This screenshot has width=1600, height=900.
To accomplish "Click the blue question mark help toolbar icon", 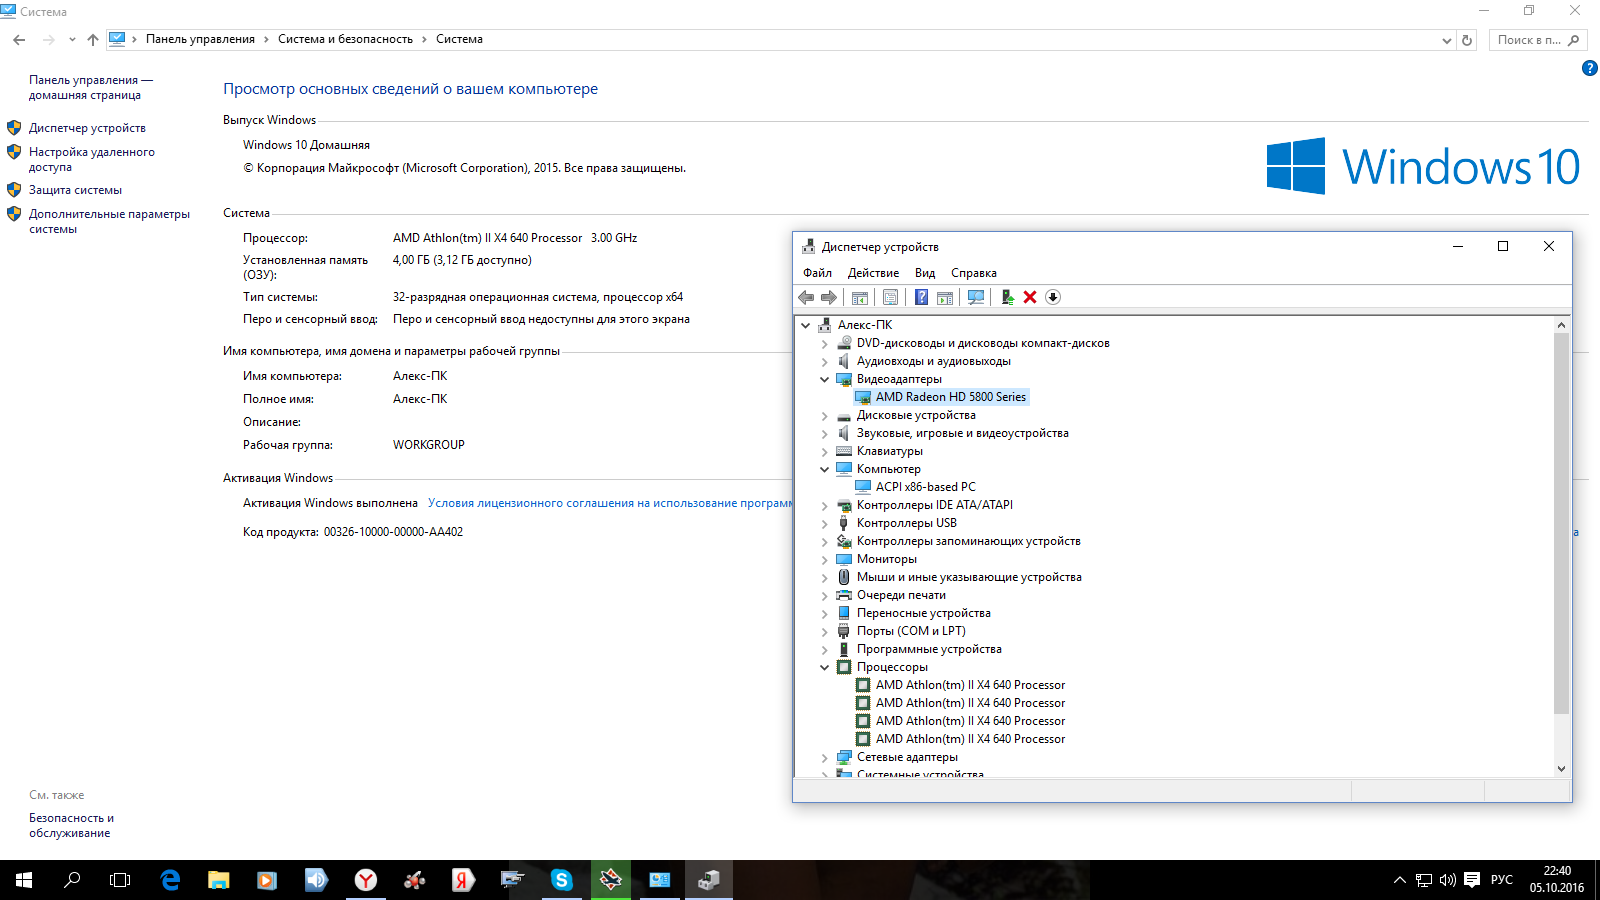I will pos(921,297).
